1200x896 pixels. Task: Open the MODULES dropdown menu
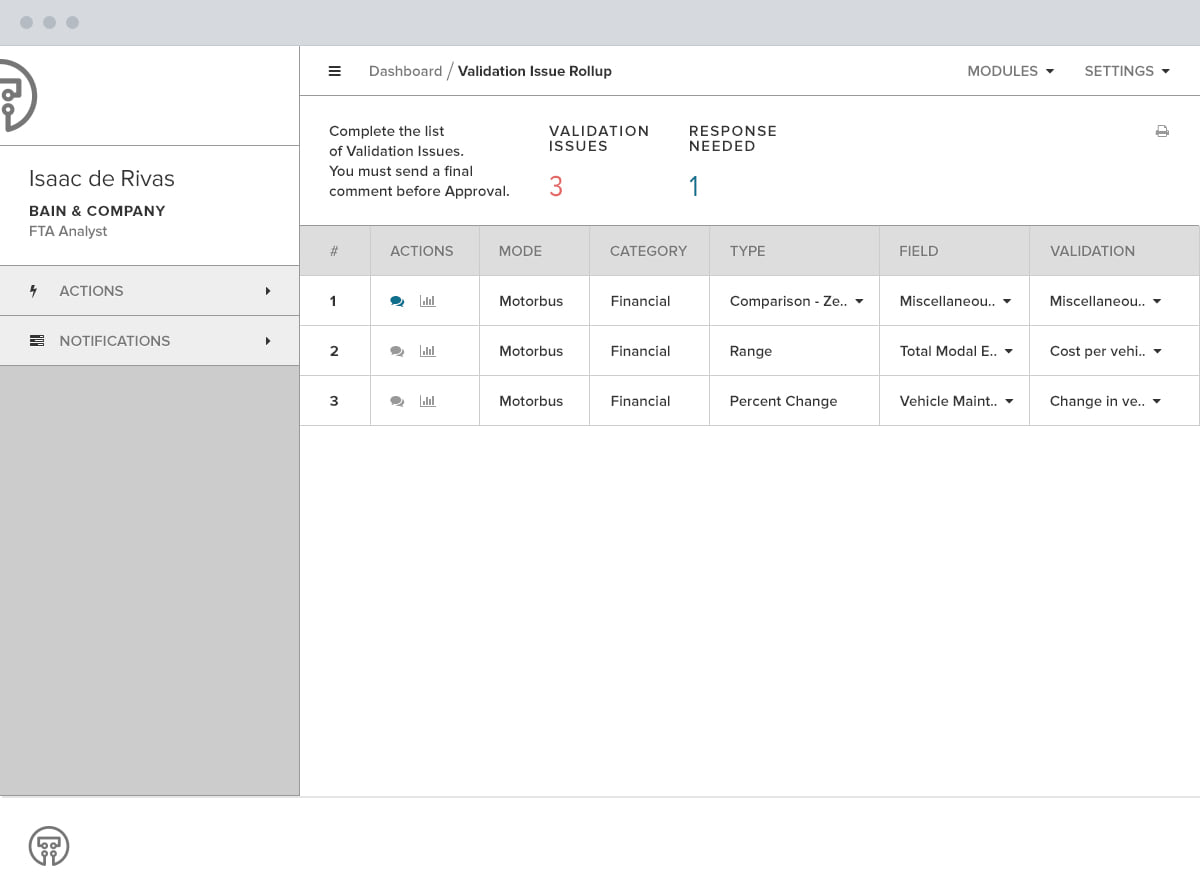1010,71
